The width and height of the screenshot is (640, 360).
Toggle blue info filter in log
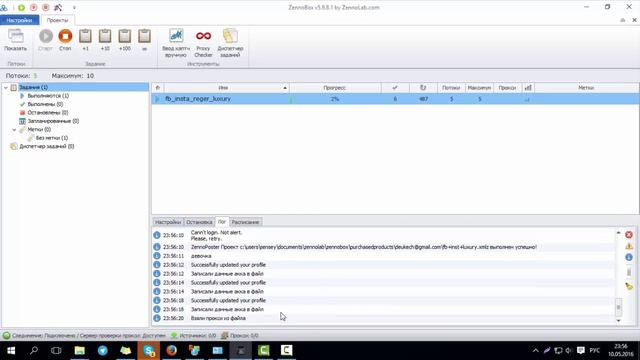click(x=629, y=257)
